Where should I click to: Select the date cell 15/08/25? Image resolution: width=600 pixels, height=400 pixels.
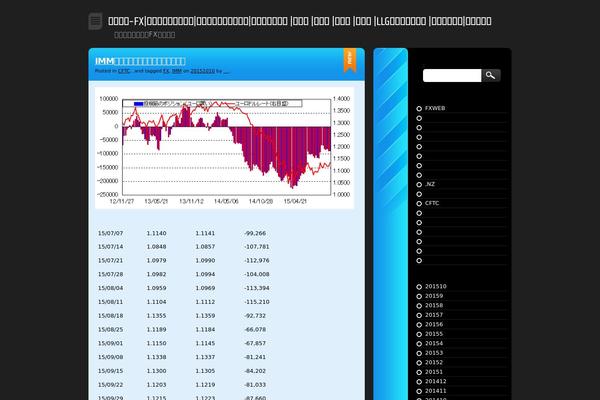click(x=110, y=330)
